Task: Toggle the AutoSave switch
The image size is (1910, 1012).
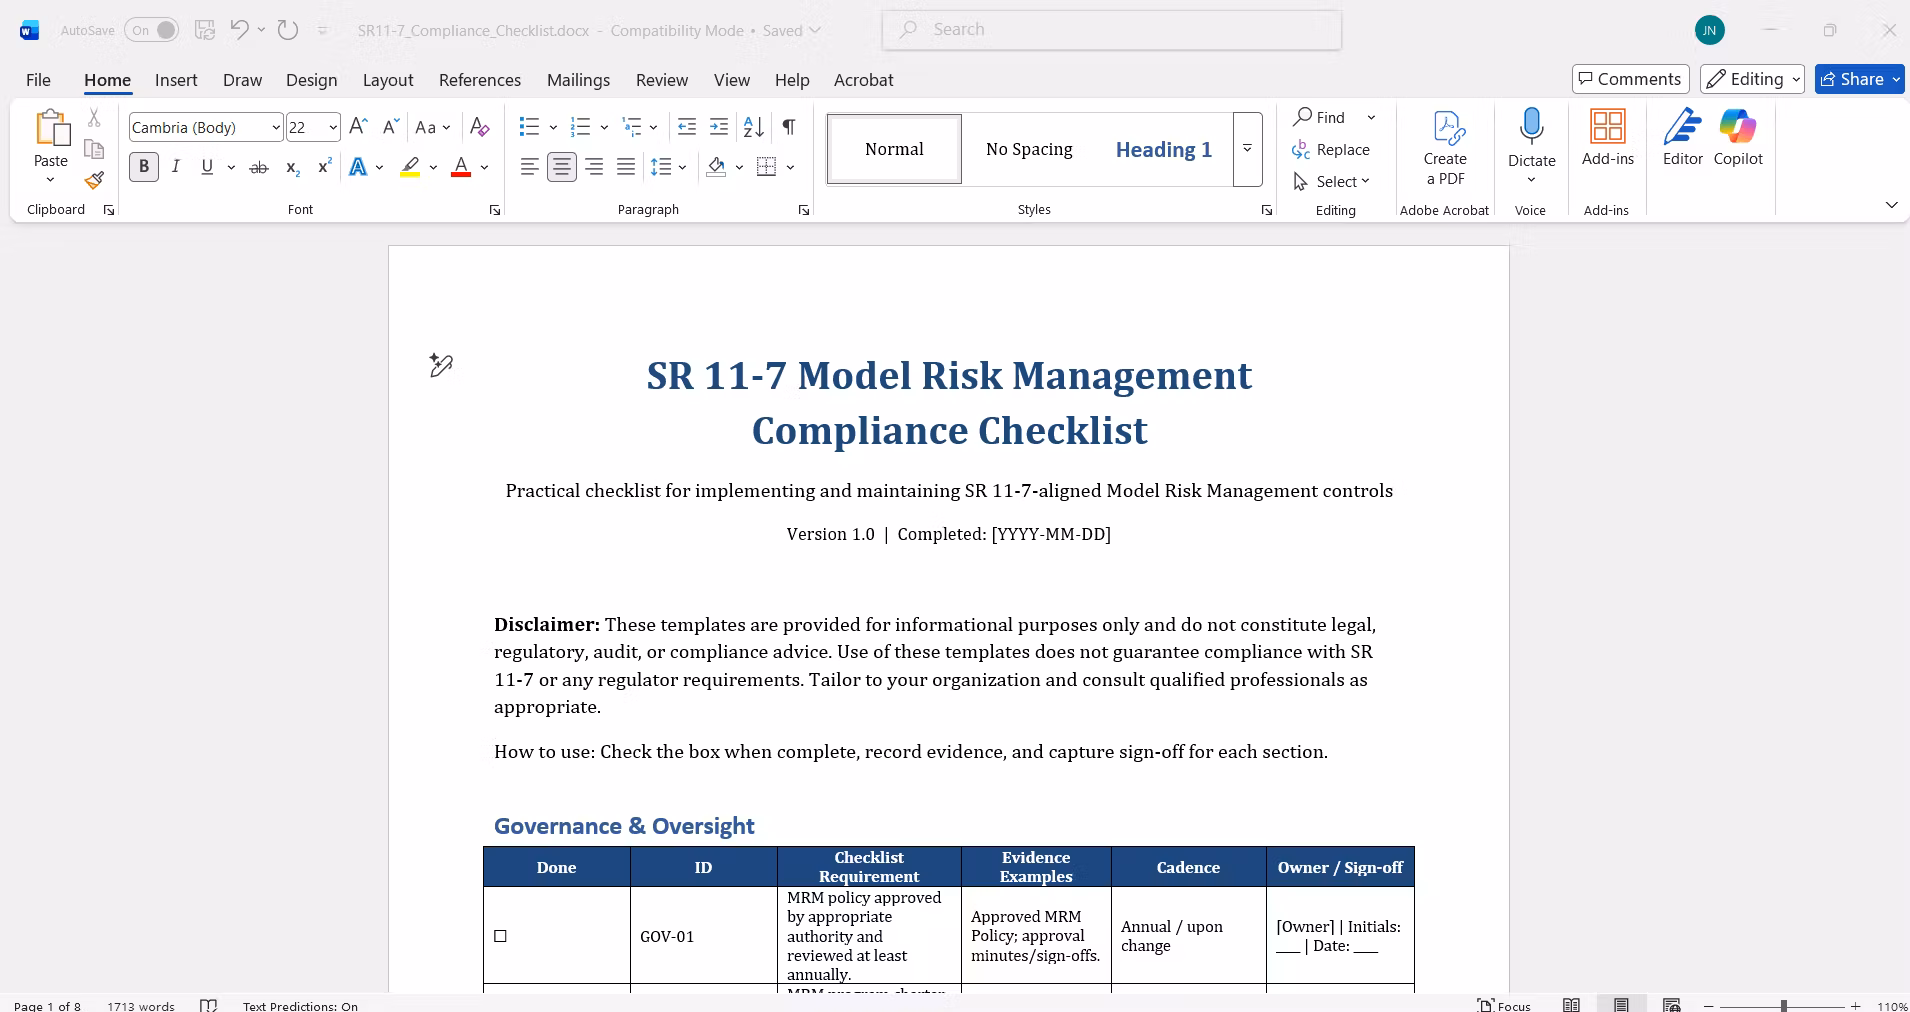Action: 152,30
